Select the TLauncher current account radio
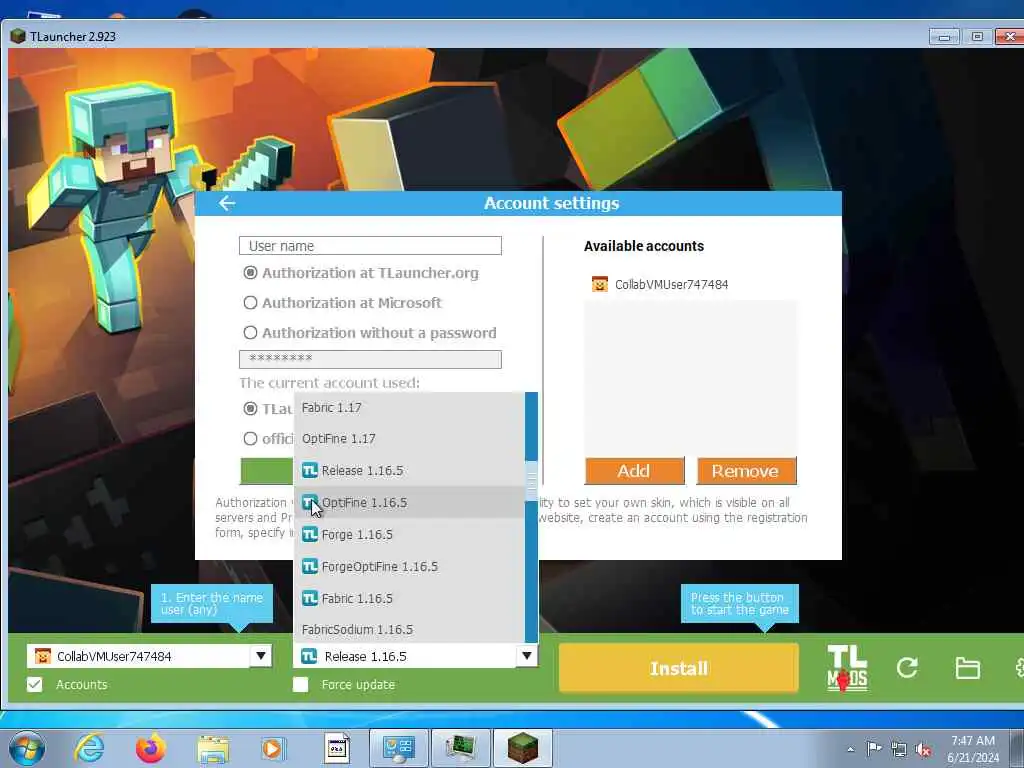The image size is (1024, 768). 250,409
